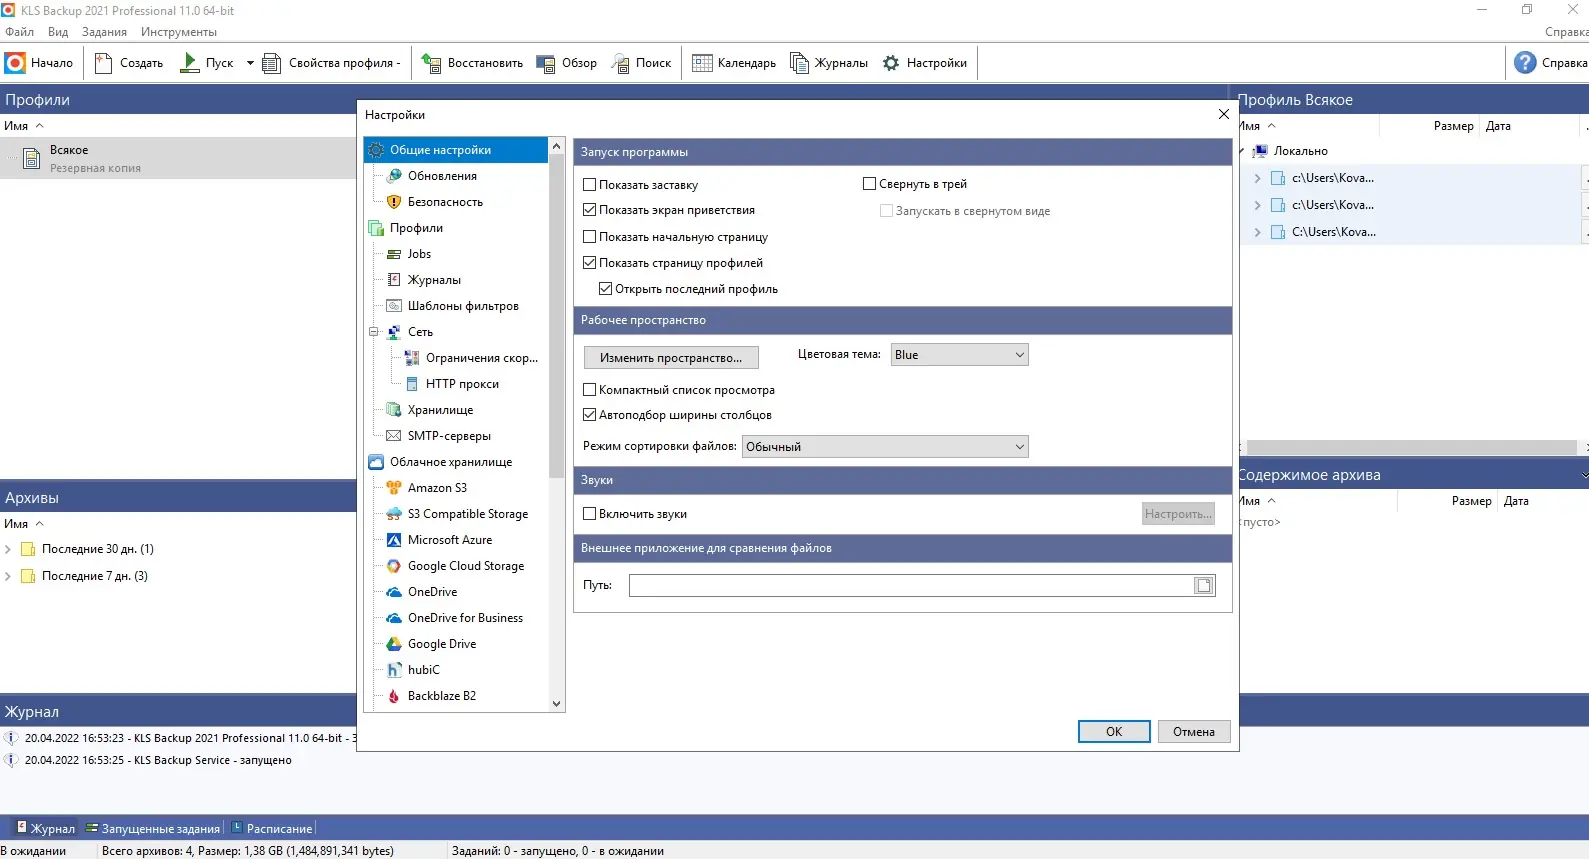Select Общие настройки category
Image resolution: width=1589 pixels, height=859 pixels.
[x=440, y=150]
